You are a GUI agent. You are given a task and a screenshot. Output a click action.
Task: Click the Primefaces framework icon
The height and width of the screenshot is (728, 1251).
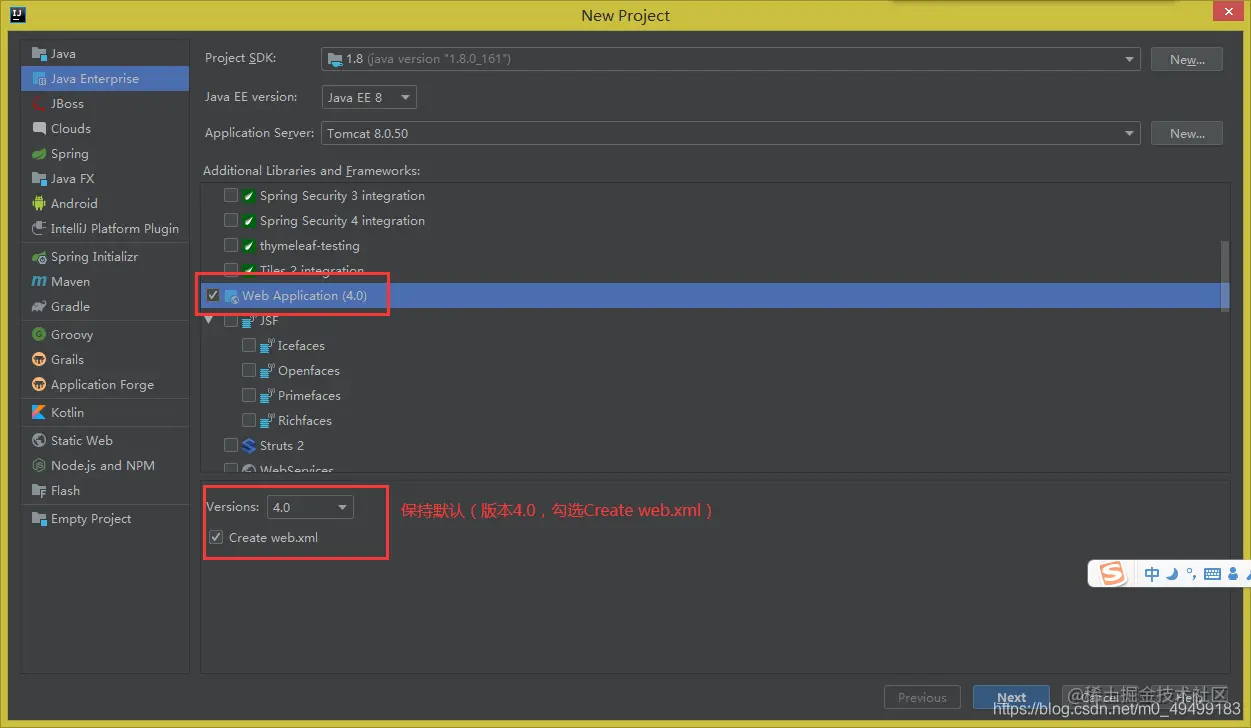pyautogui.click(x=267, y=396)
